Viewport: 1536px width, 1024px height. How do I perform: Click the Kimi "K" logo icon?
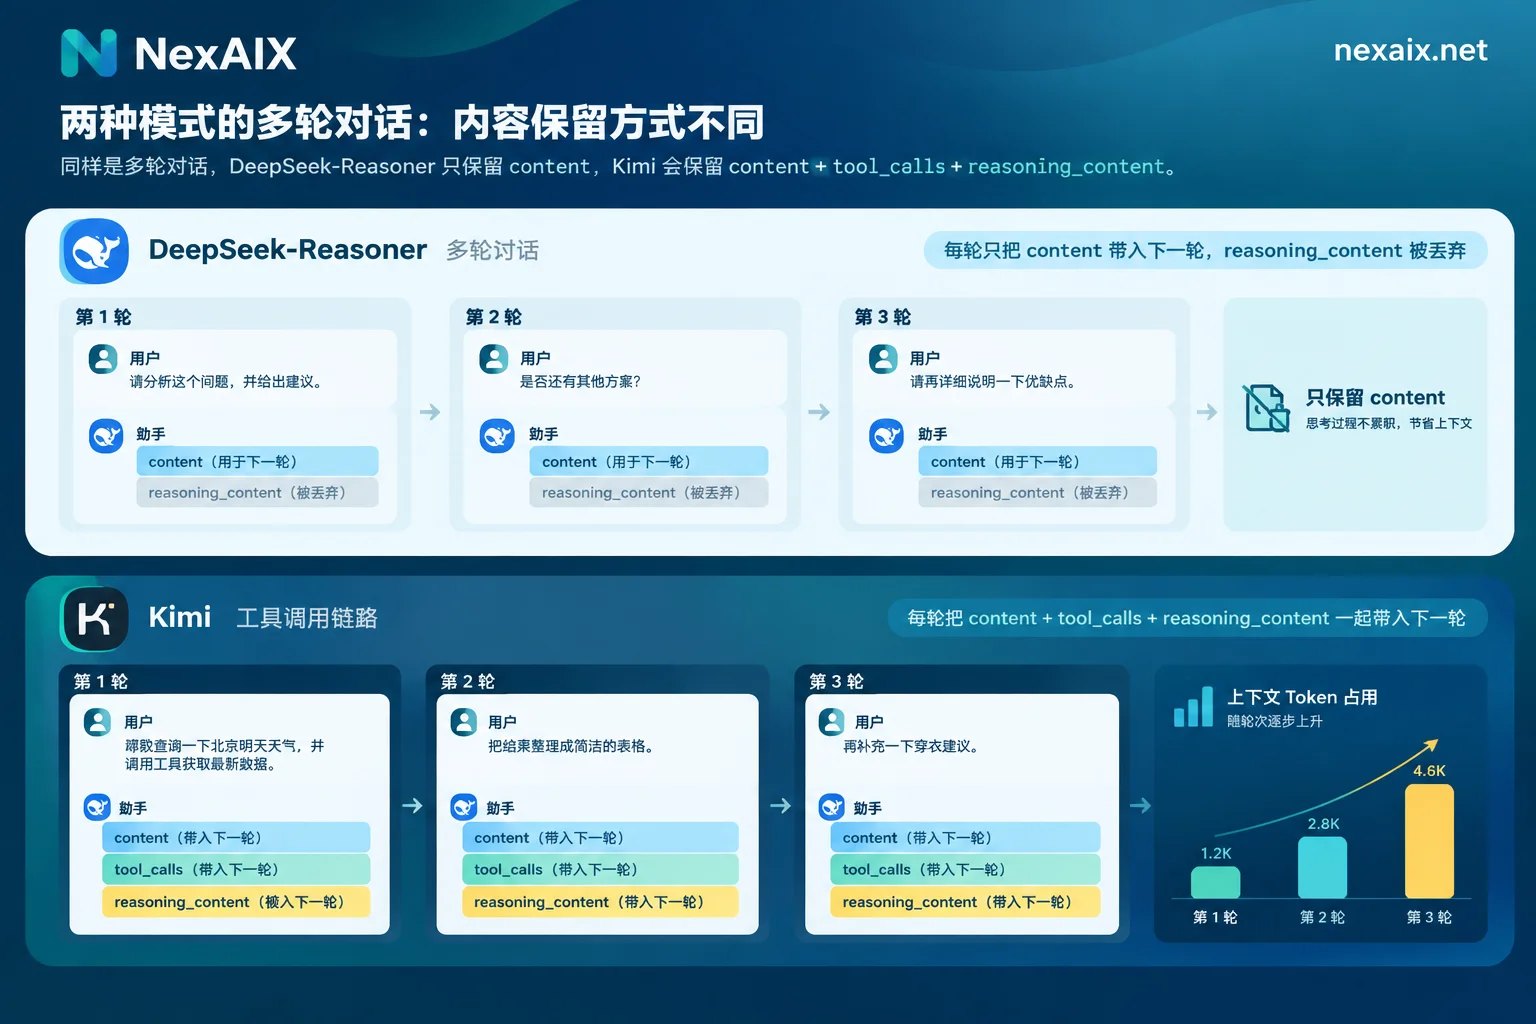pos(94,619)
